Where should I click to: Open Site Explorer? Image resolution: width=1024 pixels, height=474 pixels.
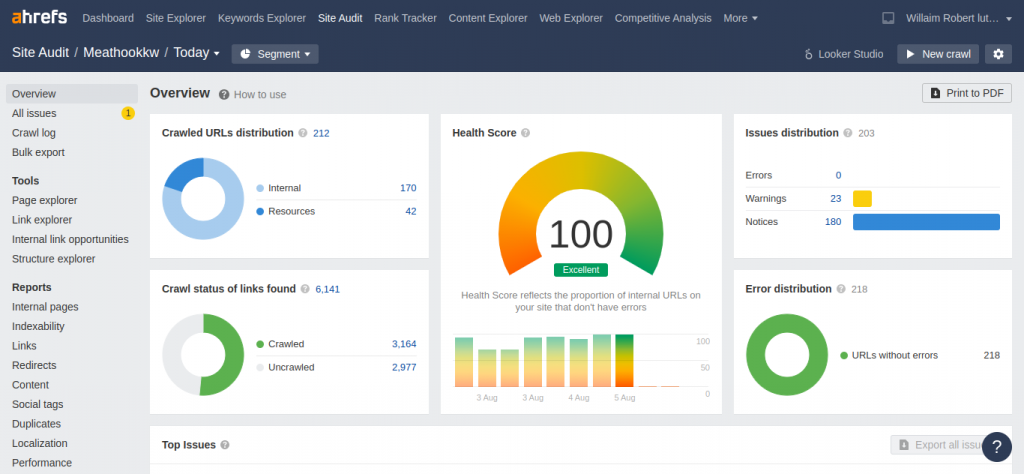click(x=176, y=18)
